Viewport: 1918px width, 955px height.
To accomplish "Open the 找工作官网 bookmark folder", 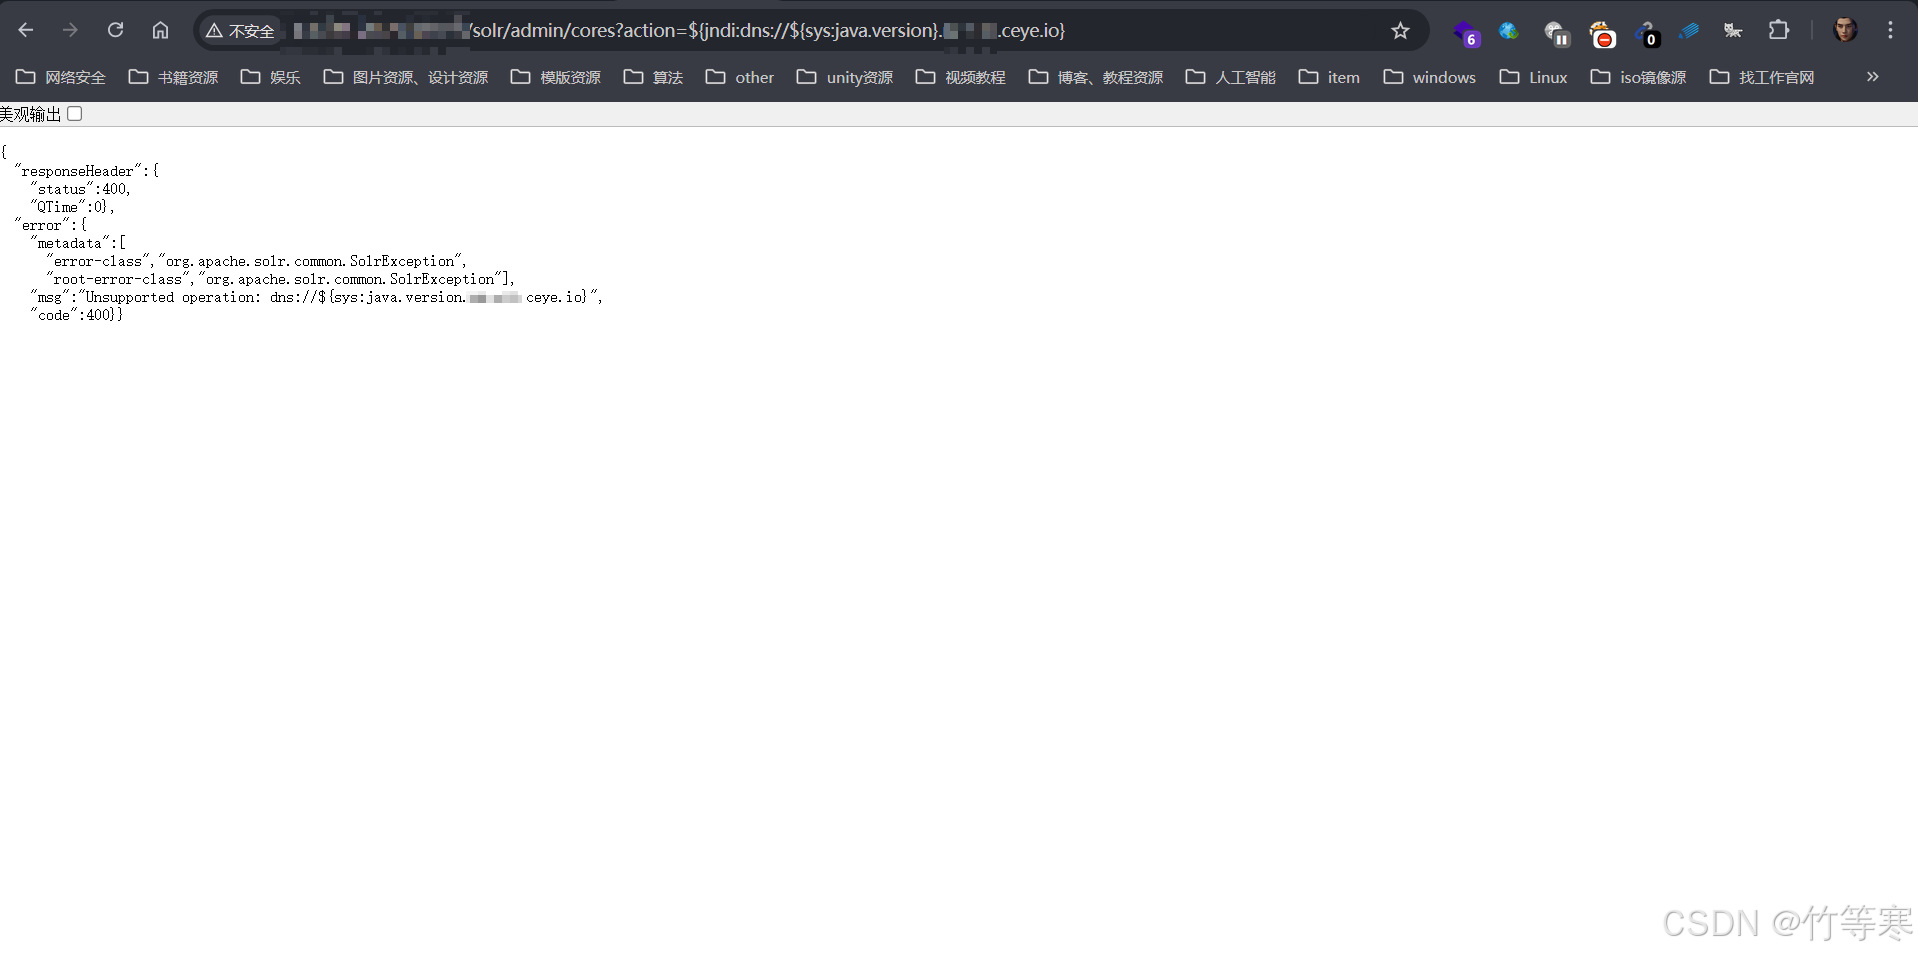I will [x=1762, y=77].
